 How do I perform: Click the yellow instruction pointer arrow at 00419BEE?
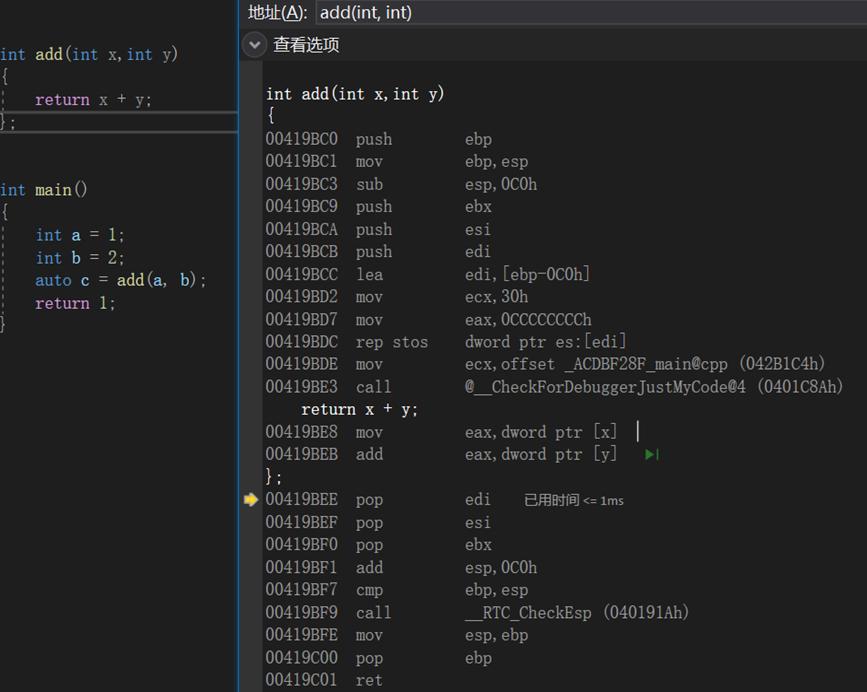251,499
